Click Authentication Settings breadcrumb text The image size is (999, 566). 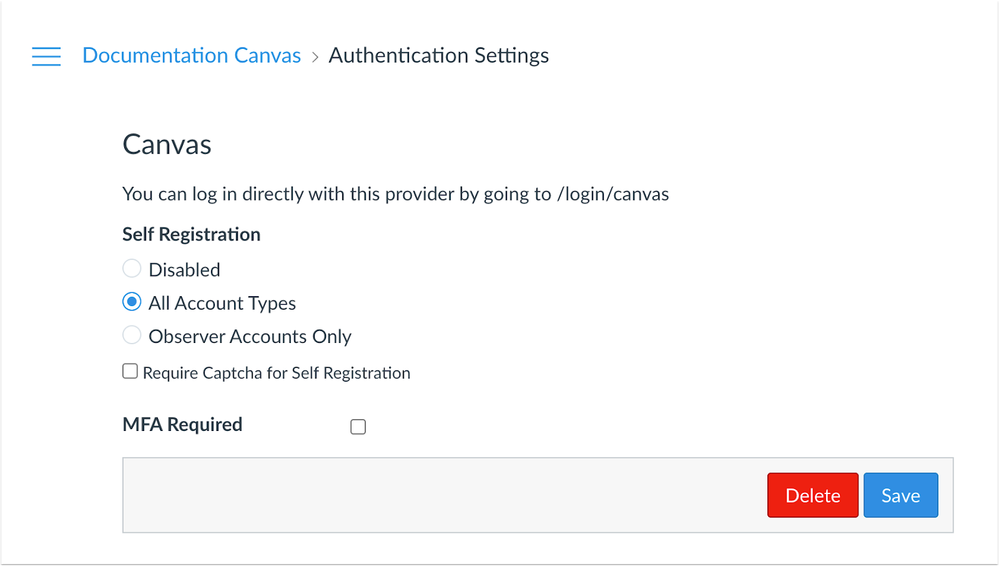[x=438, y=55]
